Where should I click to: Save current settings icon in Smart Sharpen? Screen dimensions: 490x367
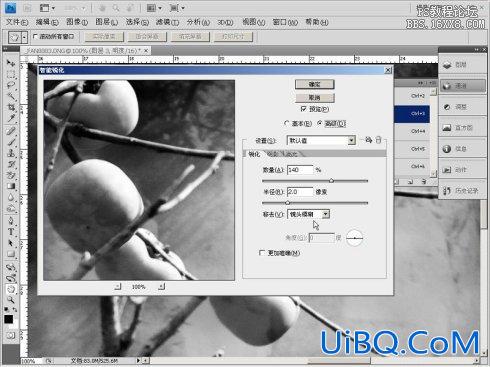click(368, 140)
